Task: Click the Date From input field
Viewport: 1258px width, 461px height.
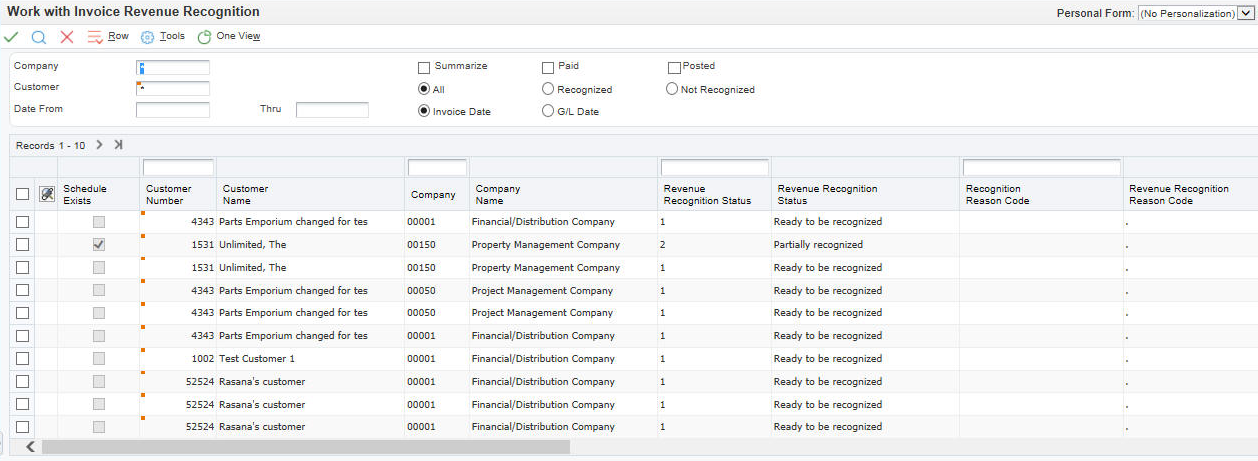Action: pos(173,110)
